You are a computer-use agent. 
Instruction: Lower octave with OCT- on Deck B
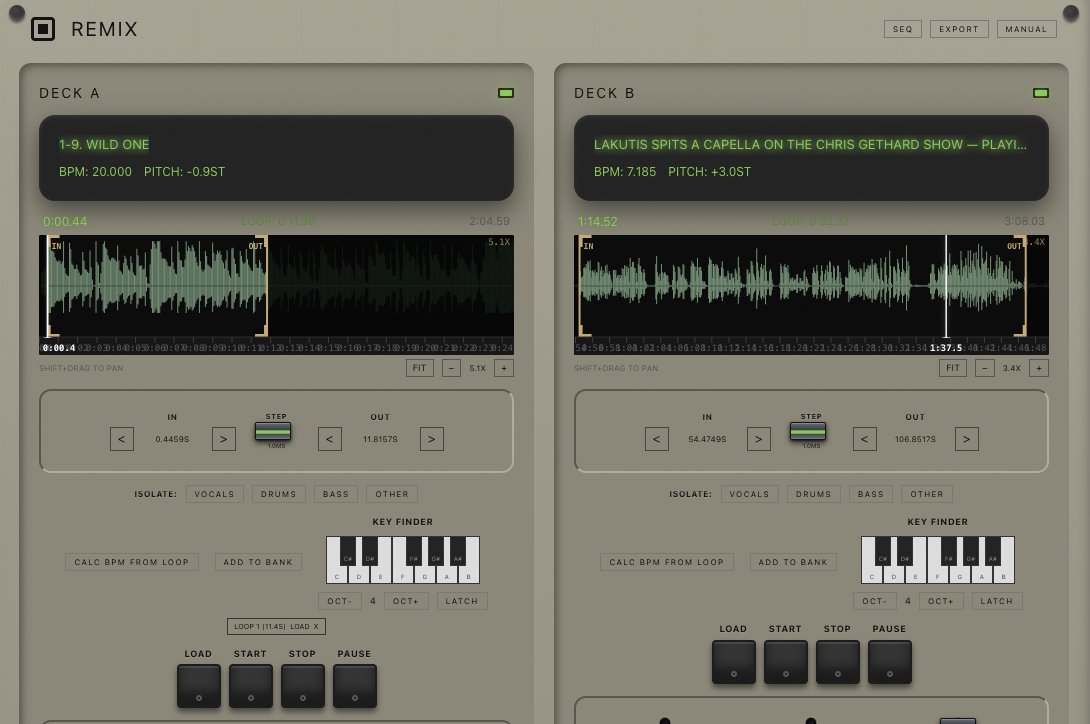(875, 601)
